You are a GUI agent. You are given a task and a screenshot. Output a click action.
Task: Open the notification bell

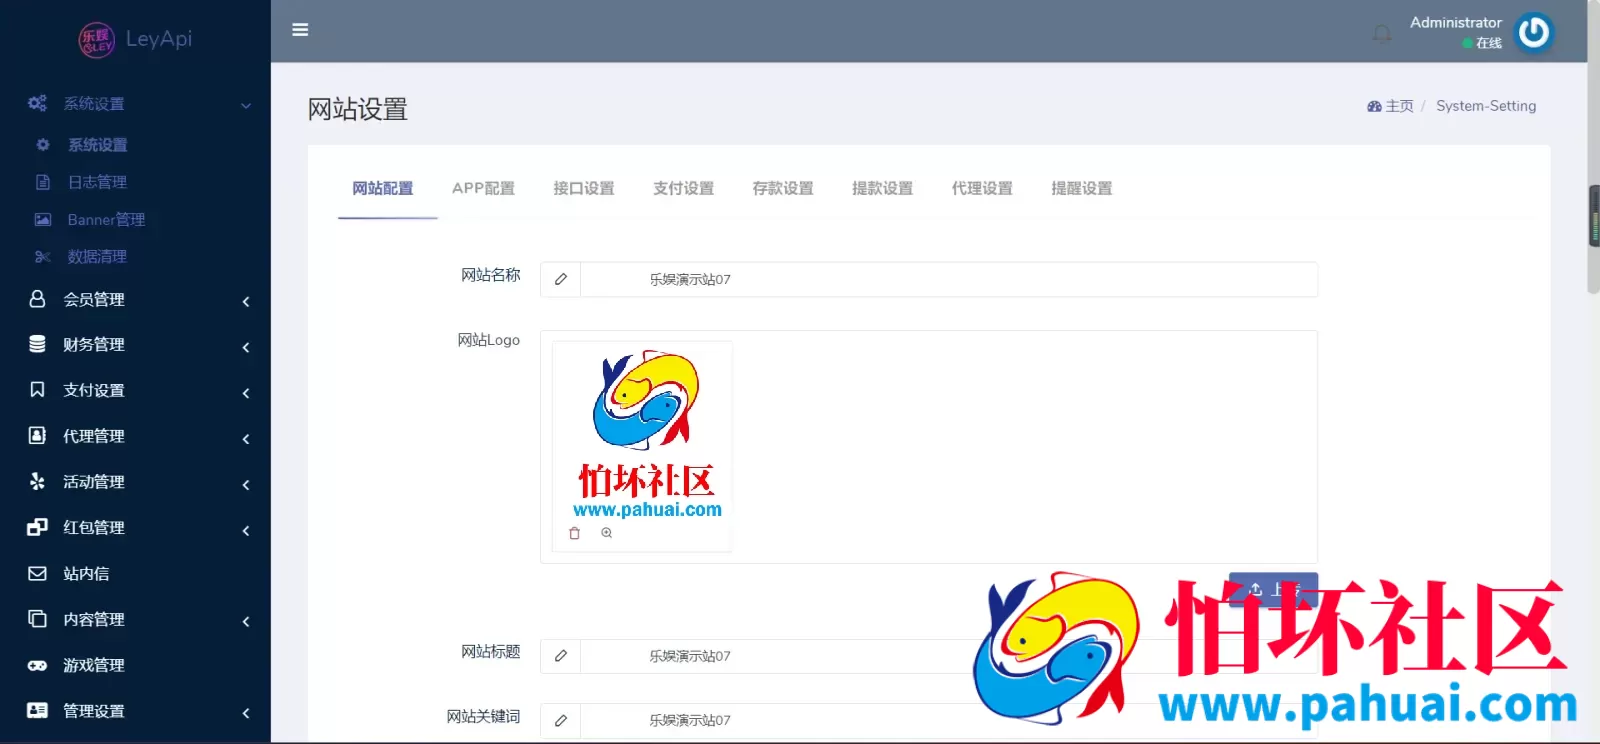point(1382,35)
